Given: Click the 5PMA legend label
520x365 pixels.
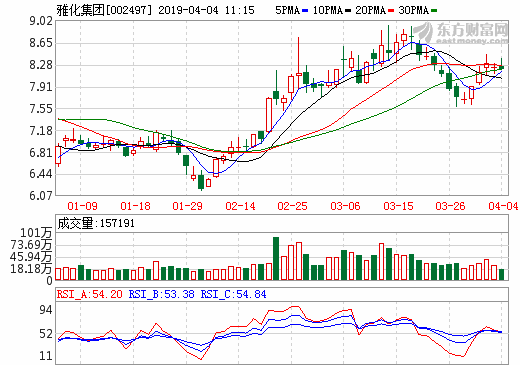Looking at the screenshot, I should [287, 10].
